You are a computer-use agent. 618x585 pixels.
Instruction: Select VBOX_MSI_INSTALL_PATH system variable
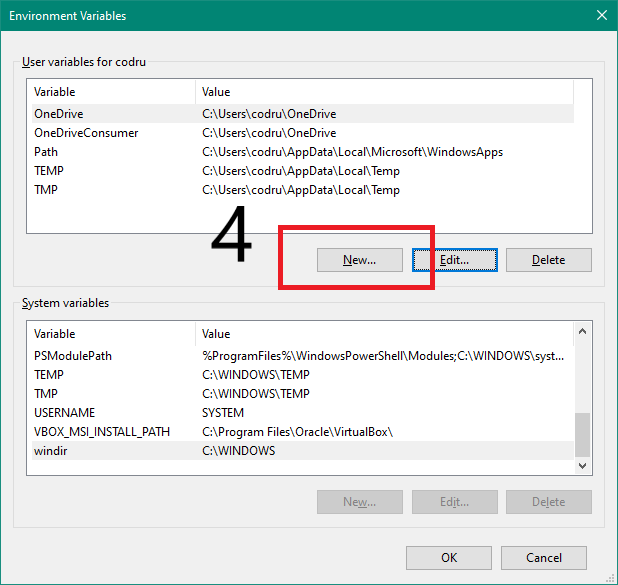[102, 432]
